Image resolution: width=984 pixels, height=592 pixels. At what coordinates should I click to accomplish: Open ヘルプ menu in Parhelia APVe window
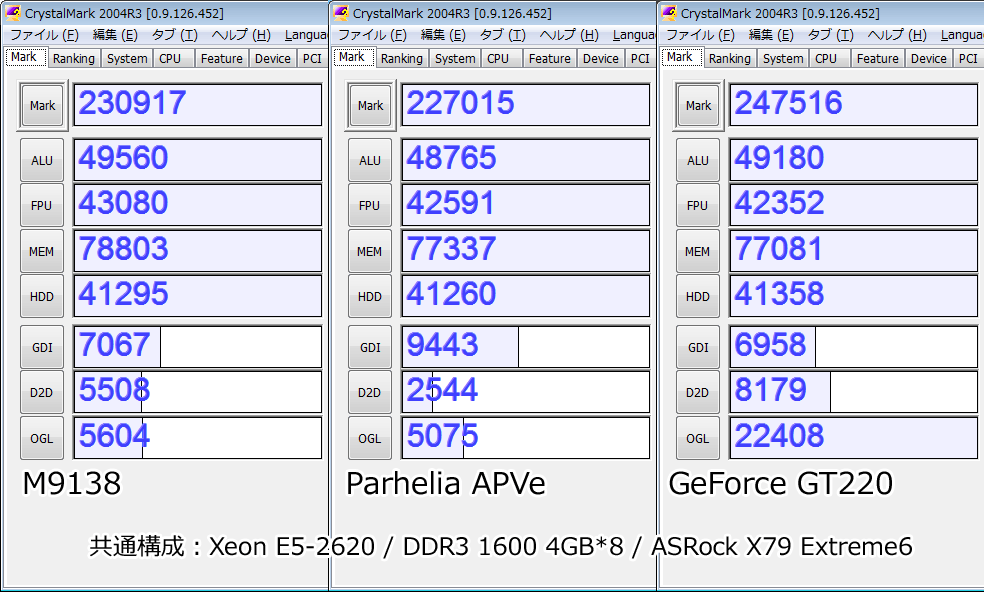(569, 35)
